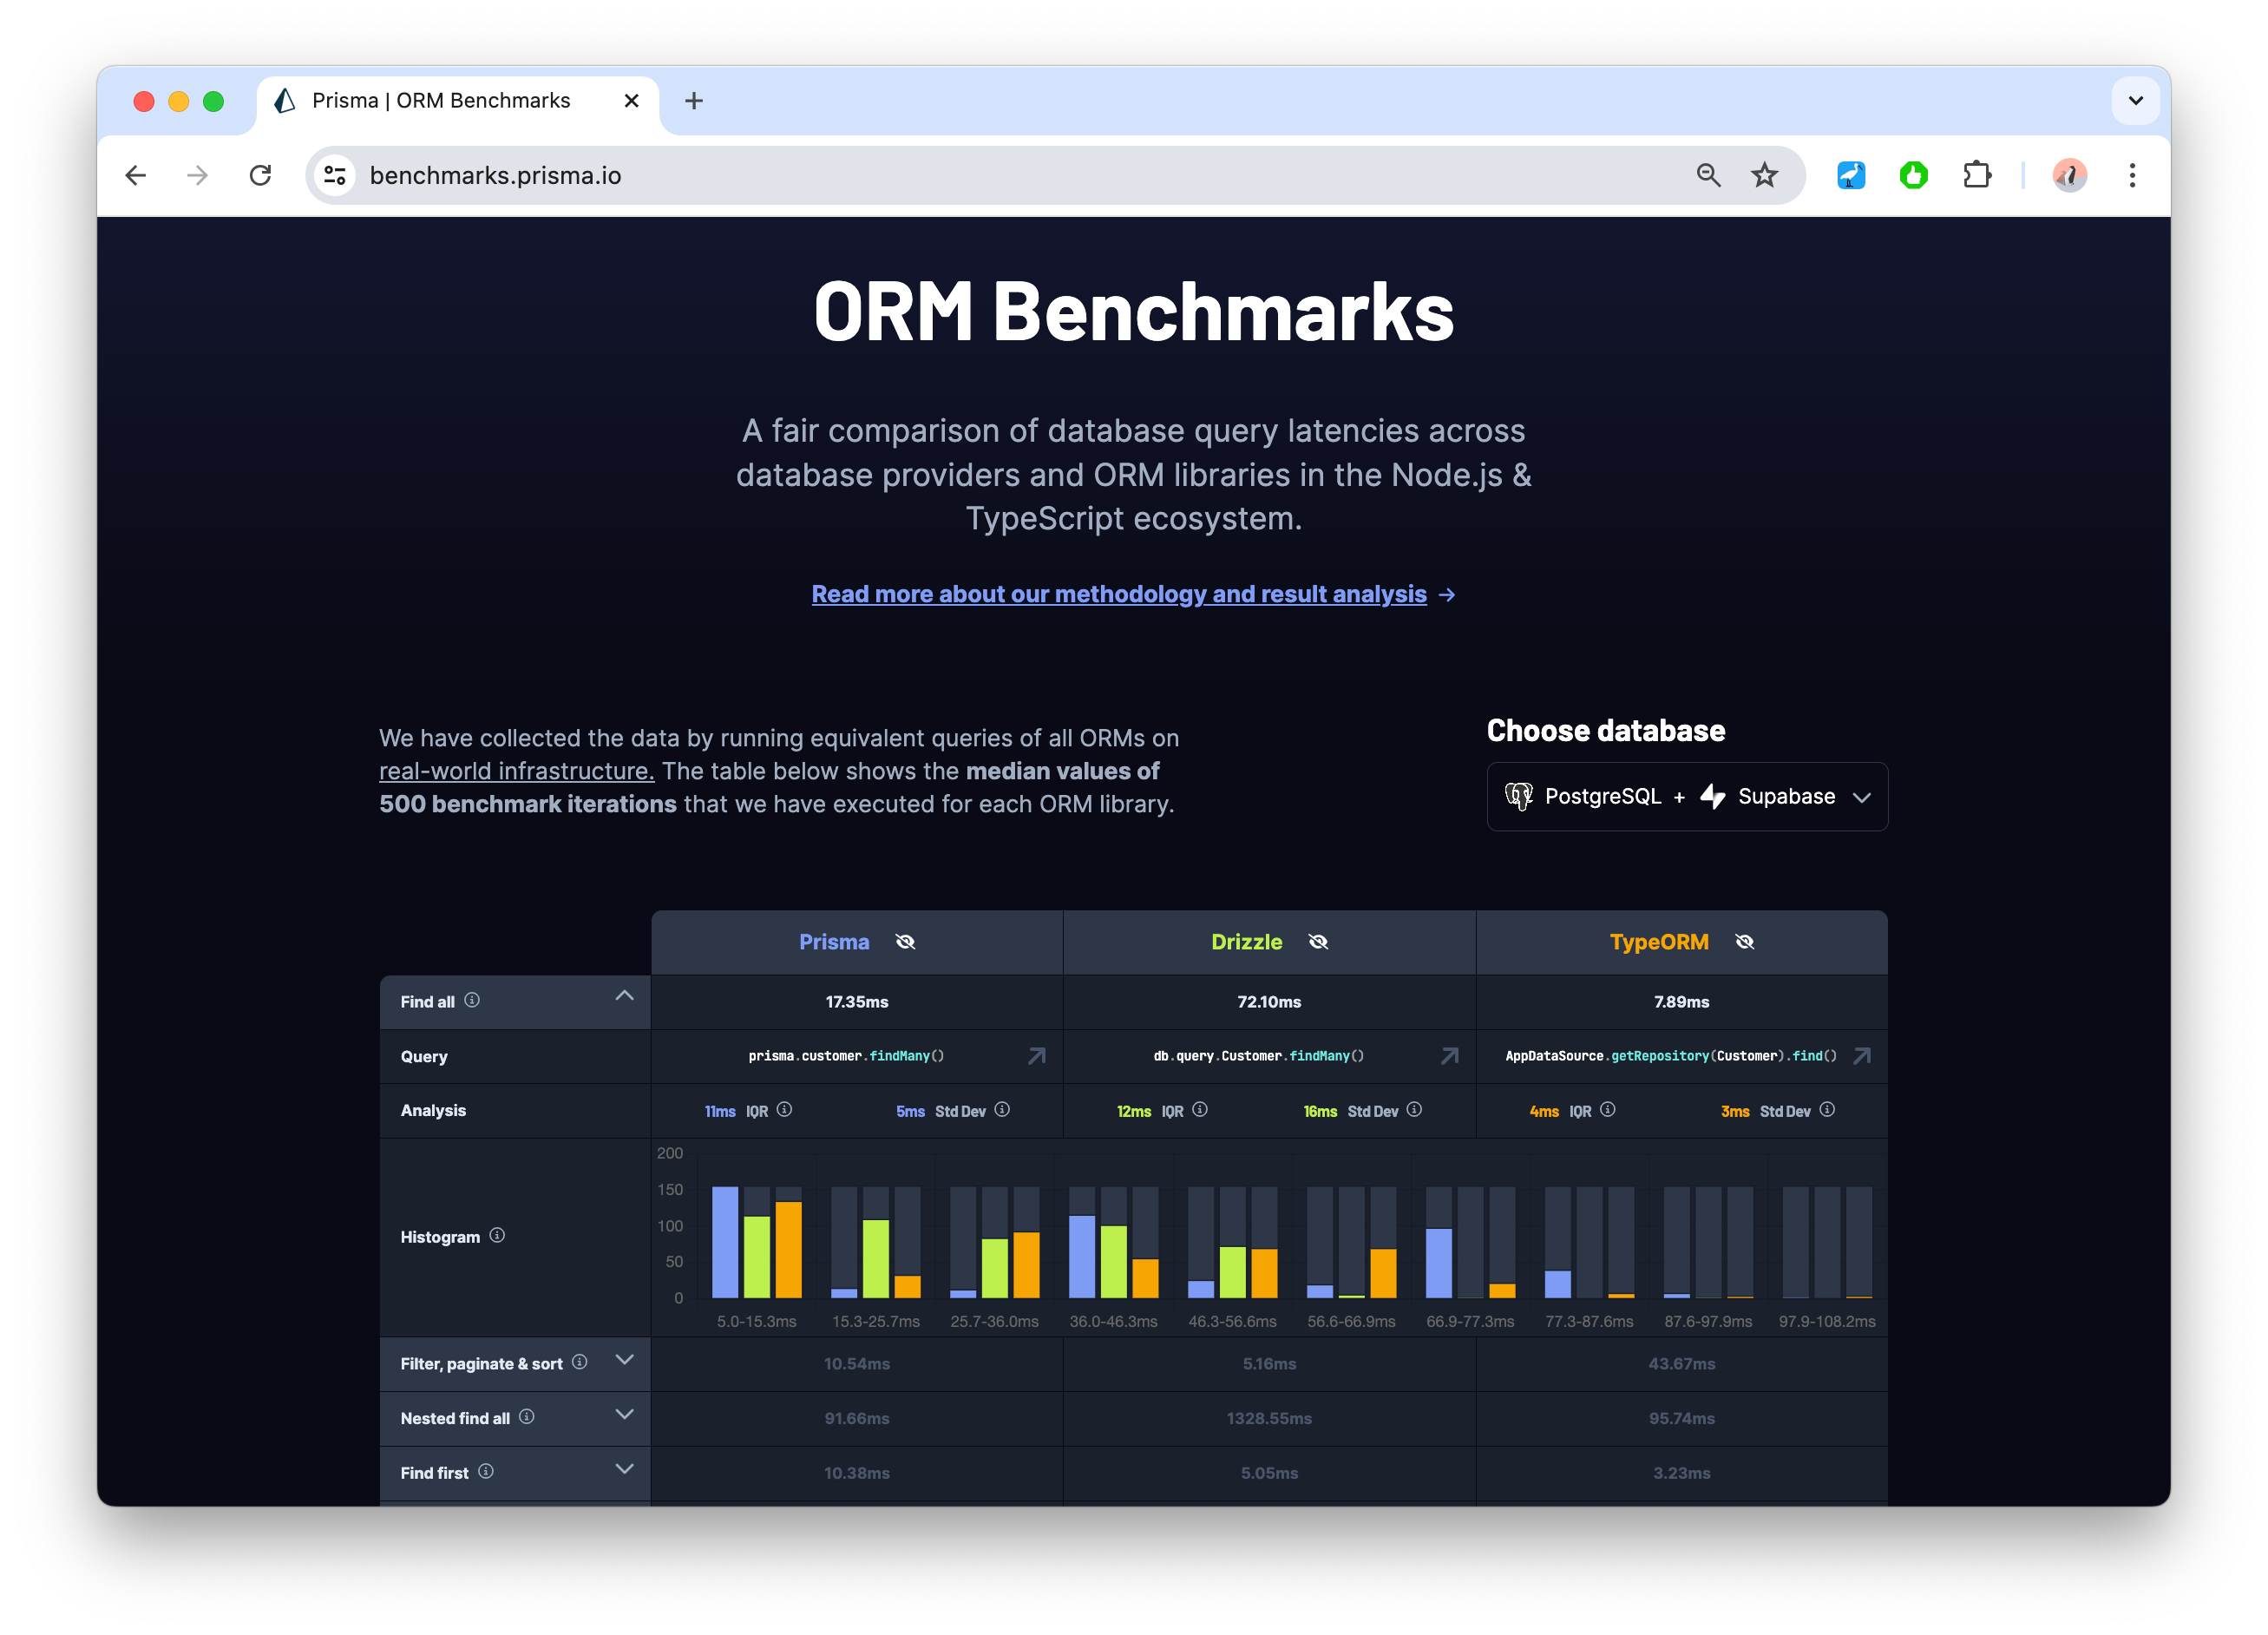Open Drizzle findMany query external arrow

pos(1449,1056)
